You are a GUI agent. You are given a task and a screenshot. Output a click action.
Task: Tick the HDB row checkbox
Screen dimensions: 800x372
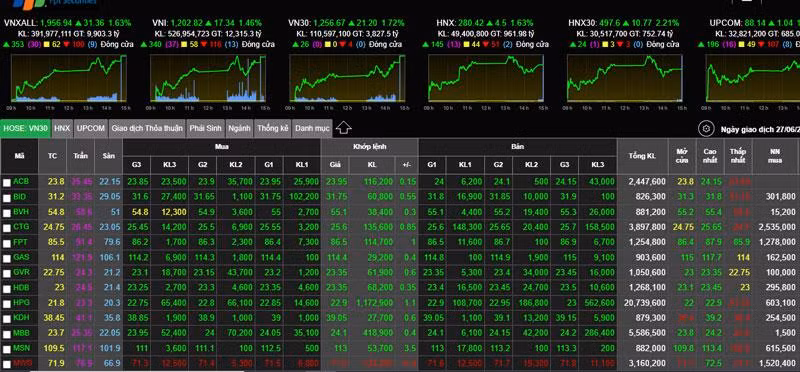(6, 288)
